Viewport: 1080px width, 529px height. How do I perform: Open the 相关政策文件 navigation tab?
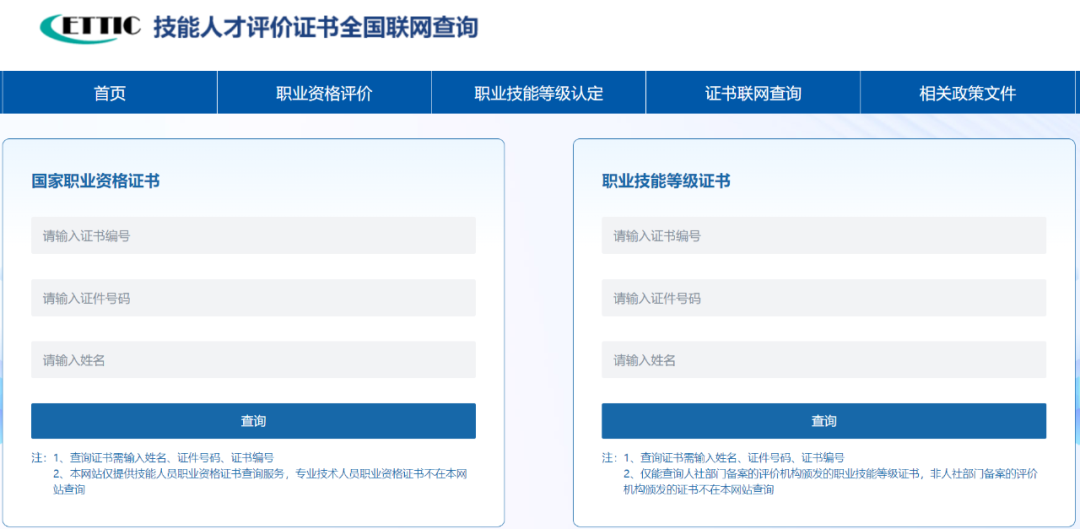967,94
